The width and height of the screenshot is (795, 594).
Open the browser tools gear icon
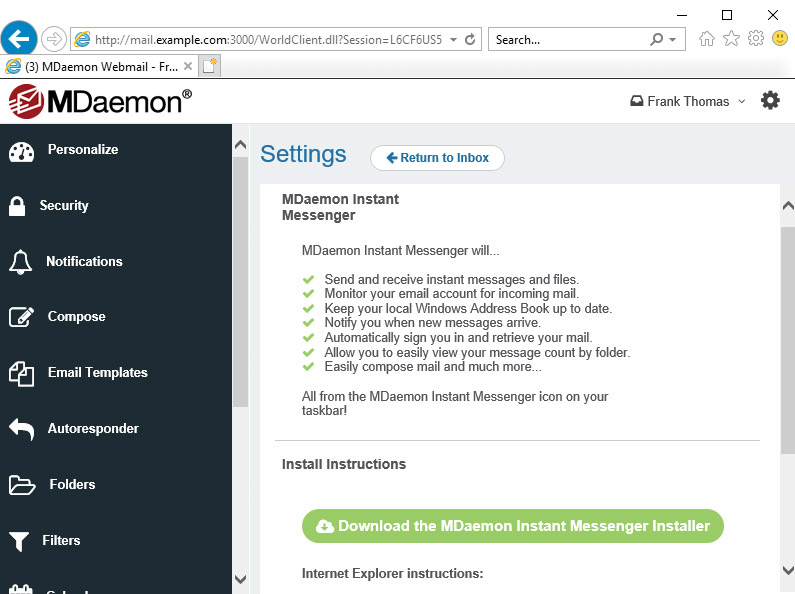click(x=755, y=39)
